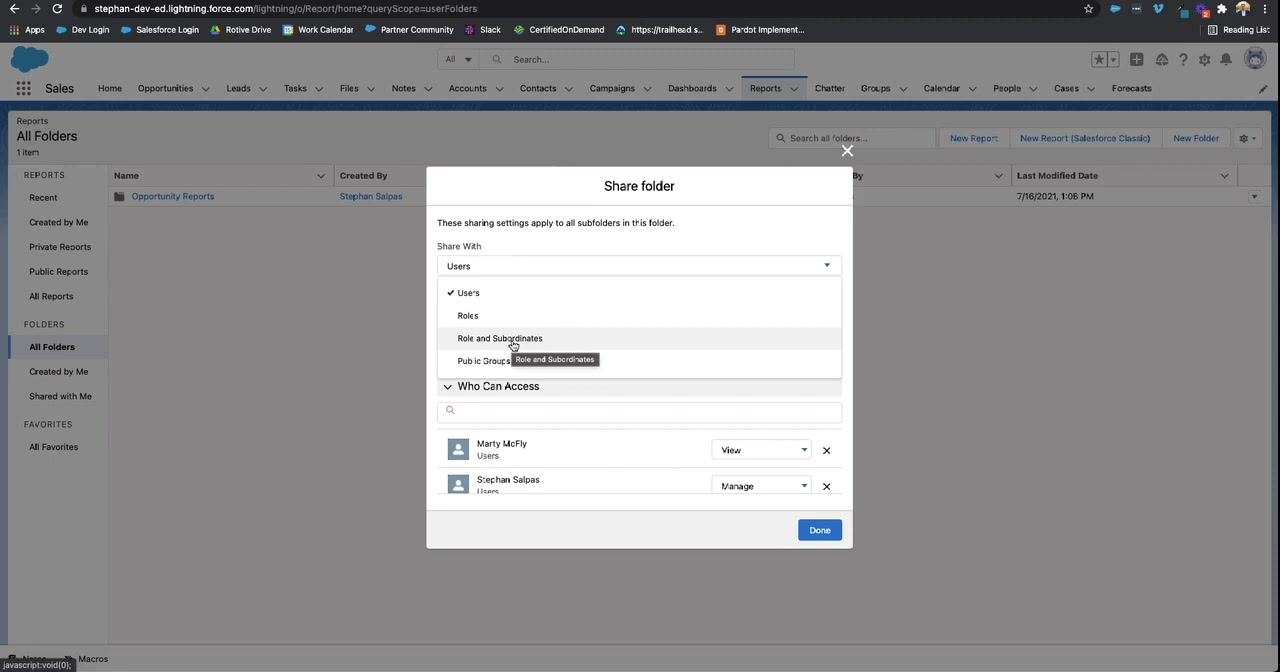The height and width of the screenshot is (672, 1280).
Task: Open Name column sort menu
Action: [x=321, y=176]
